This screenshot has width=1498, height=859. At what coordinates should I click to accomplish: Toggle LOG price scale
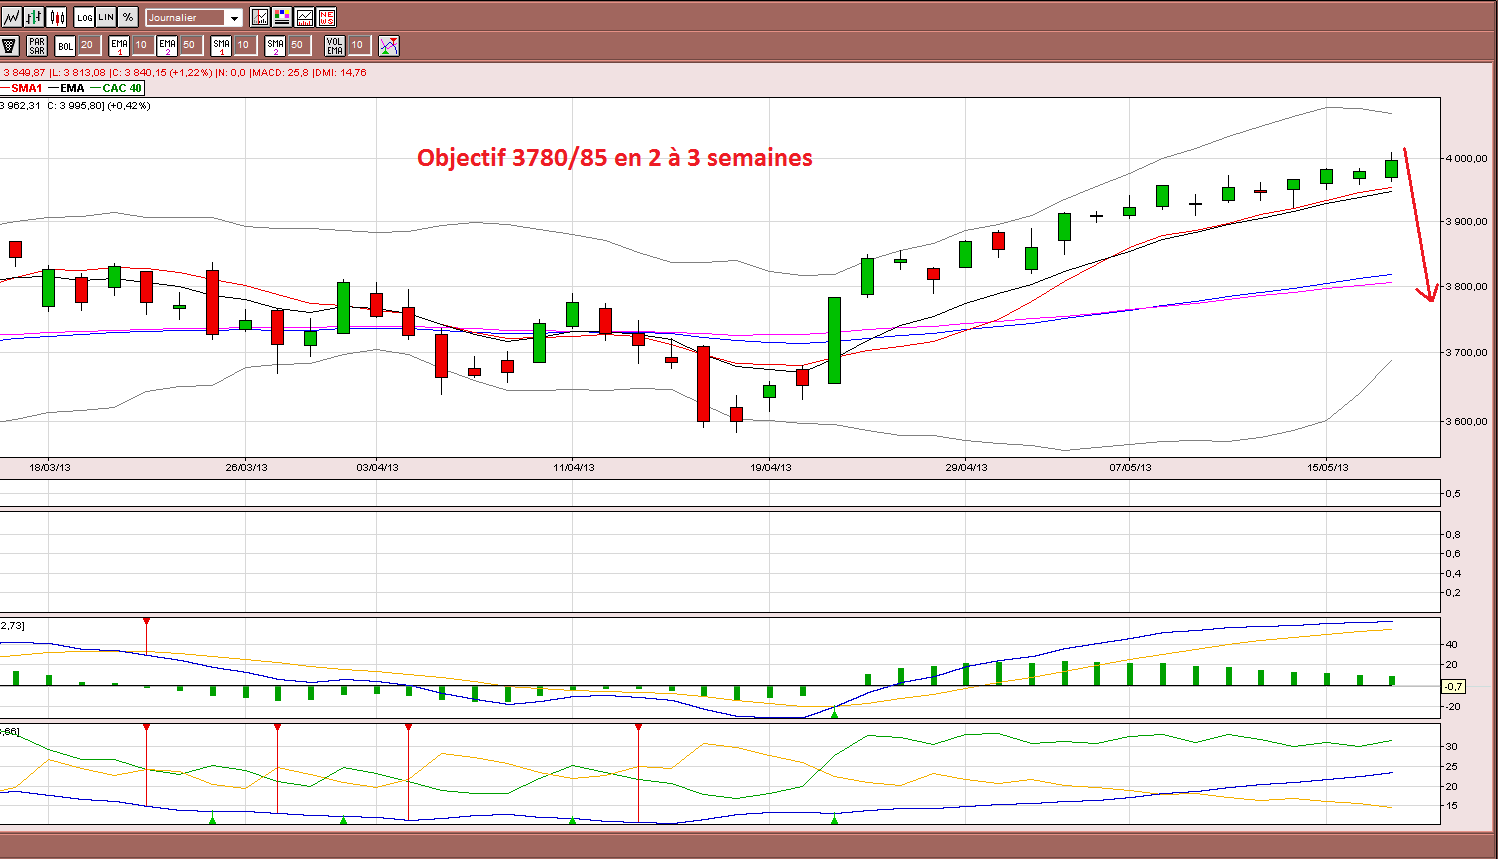pyautogui.click(x=84, y=17)
